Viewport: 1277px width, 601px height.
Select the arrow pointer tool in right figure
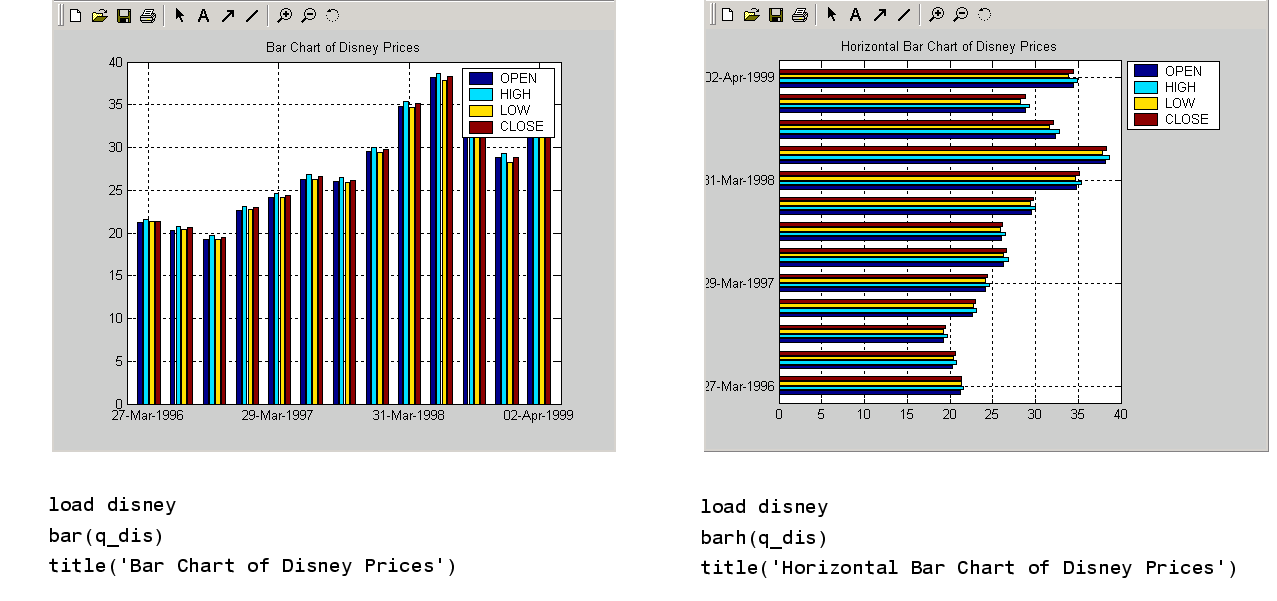click(x=832, y=14)
